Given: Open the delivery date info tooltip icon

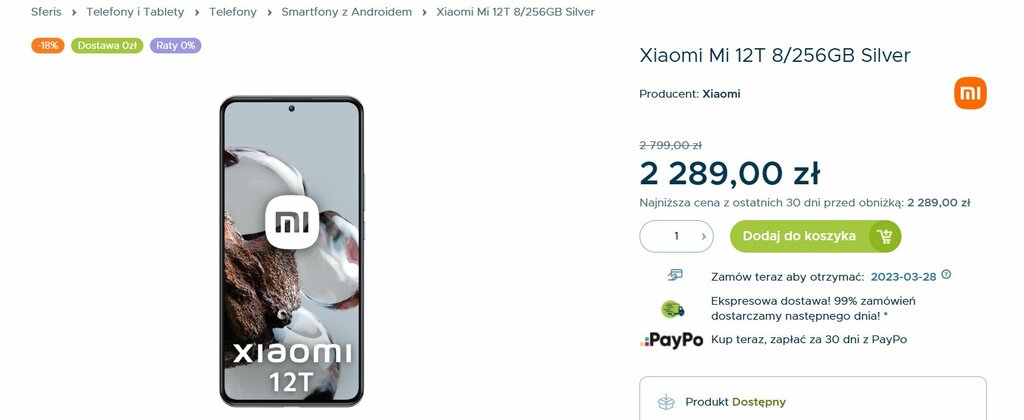Looking at the screenshot, I should [x=946, y=275].
